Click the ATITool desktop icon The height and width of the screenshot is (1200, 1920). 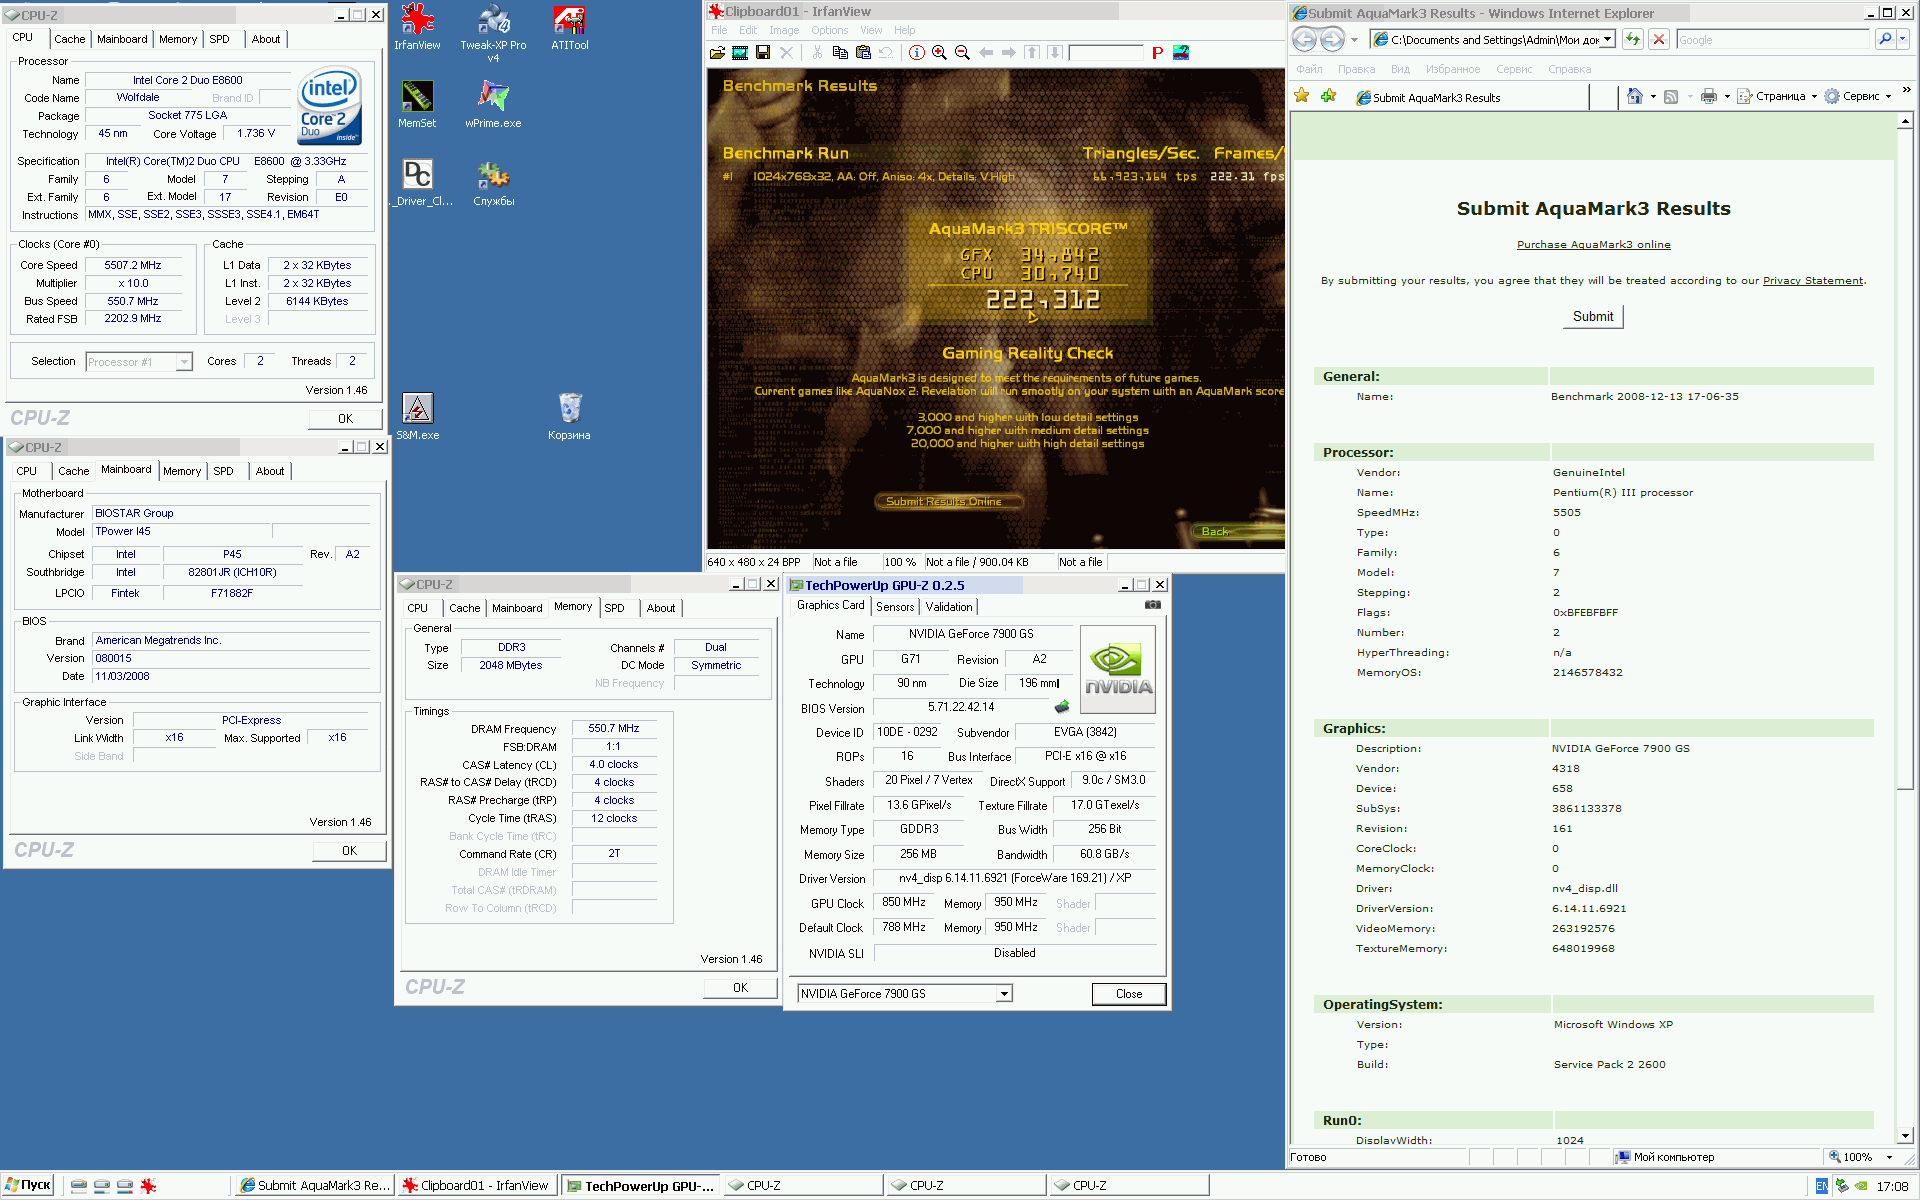click(x=569, y=27)
